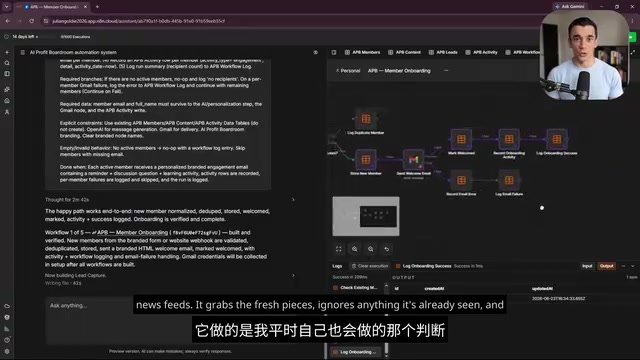
Task: Select the Store New Member node
Action: [366, 160]
